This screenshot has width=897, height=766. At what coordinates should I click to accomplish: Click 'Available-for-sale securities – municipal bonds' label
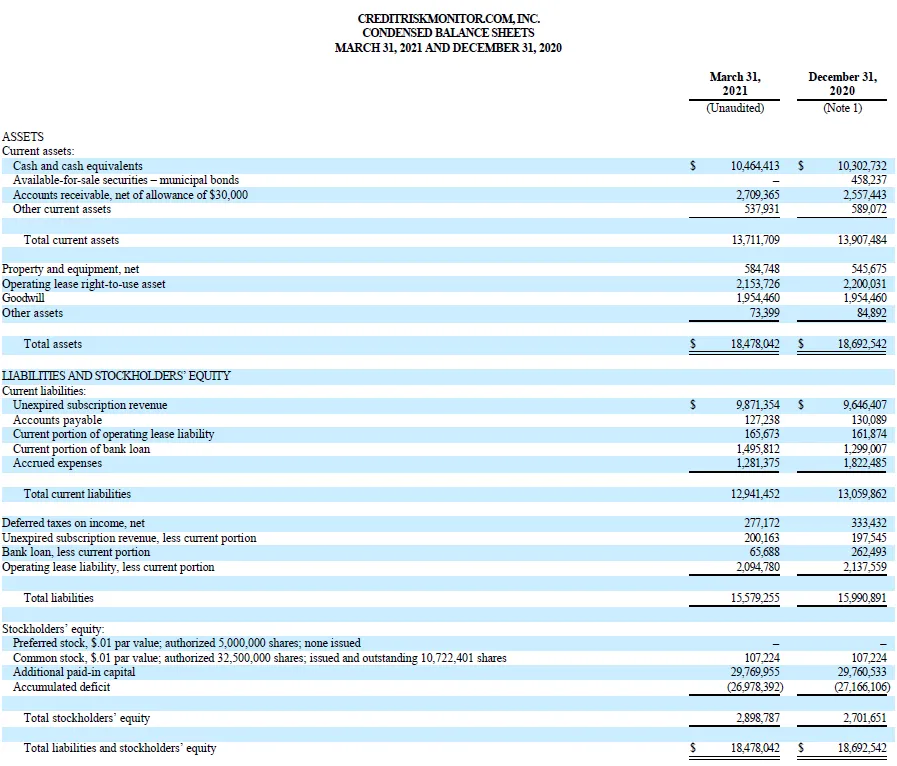[x=126, y=180]
